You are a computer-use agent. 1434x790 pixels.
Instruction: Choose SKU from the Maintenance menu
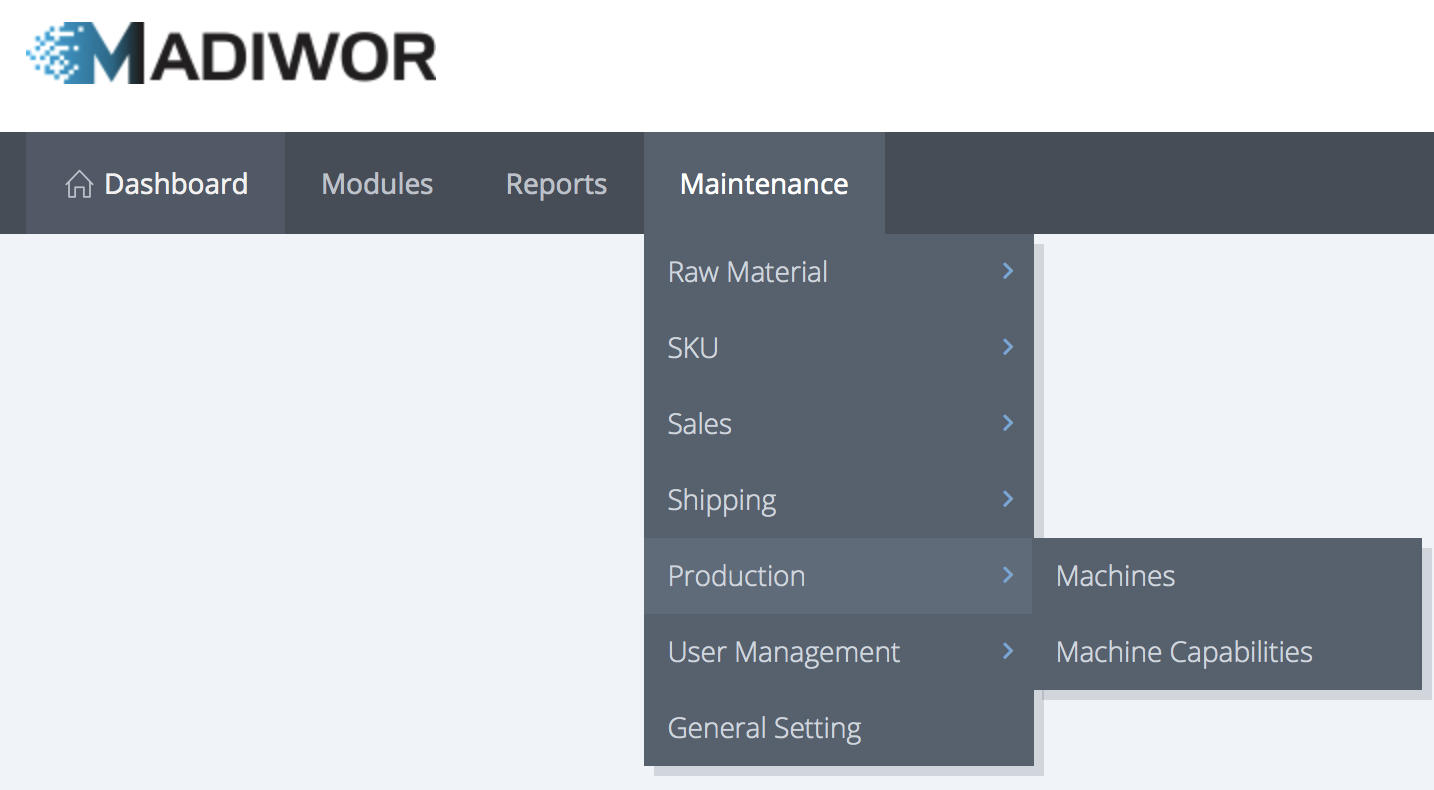pyautogui.click(x=693, y=348)
